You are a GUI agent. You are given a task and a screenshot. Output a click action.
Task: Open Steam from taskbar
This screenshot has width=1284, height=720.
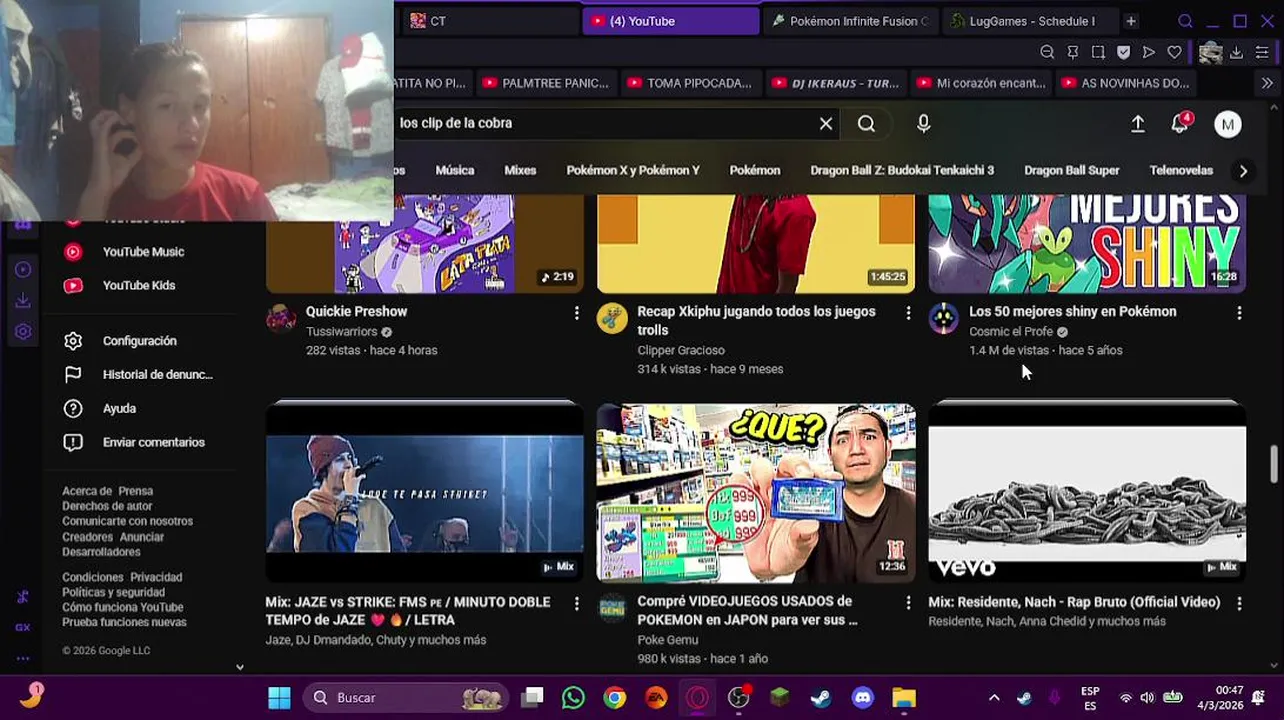point(821,698)
